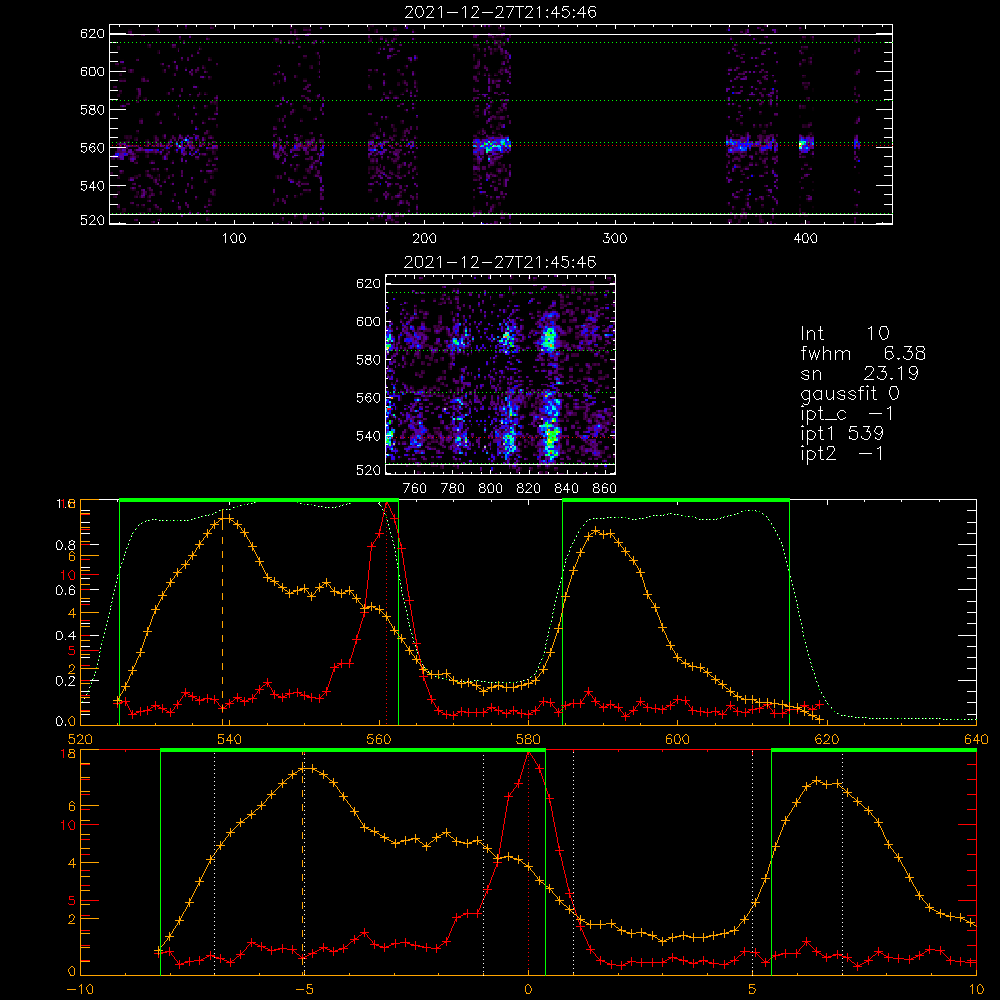Click x-axis label -5 of the lower profile plot
The height and width of the screenshot is (1000, 1000).
coord(304,990)
